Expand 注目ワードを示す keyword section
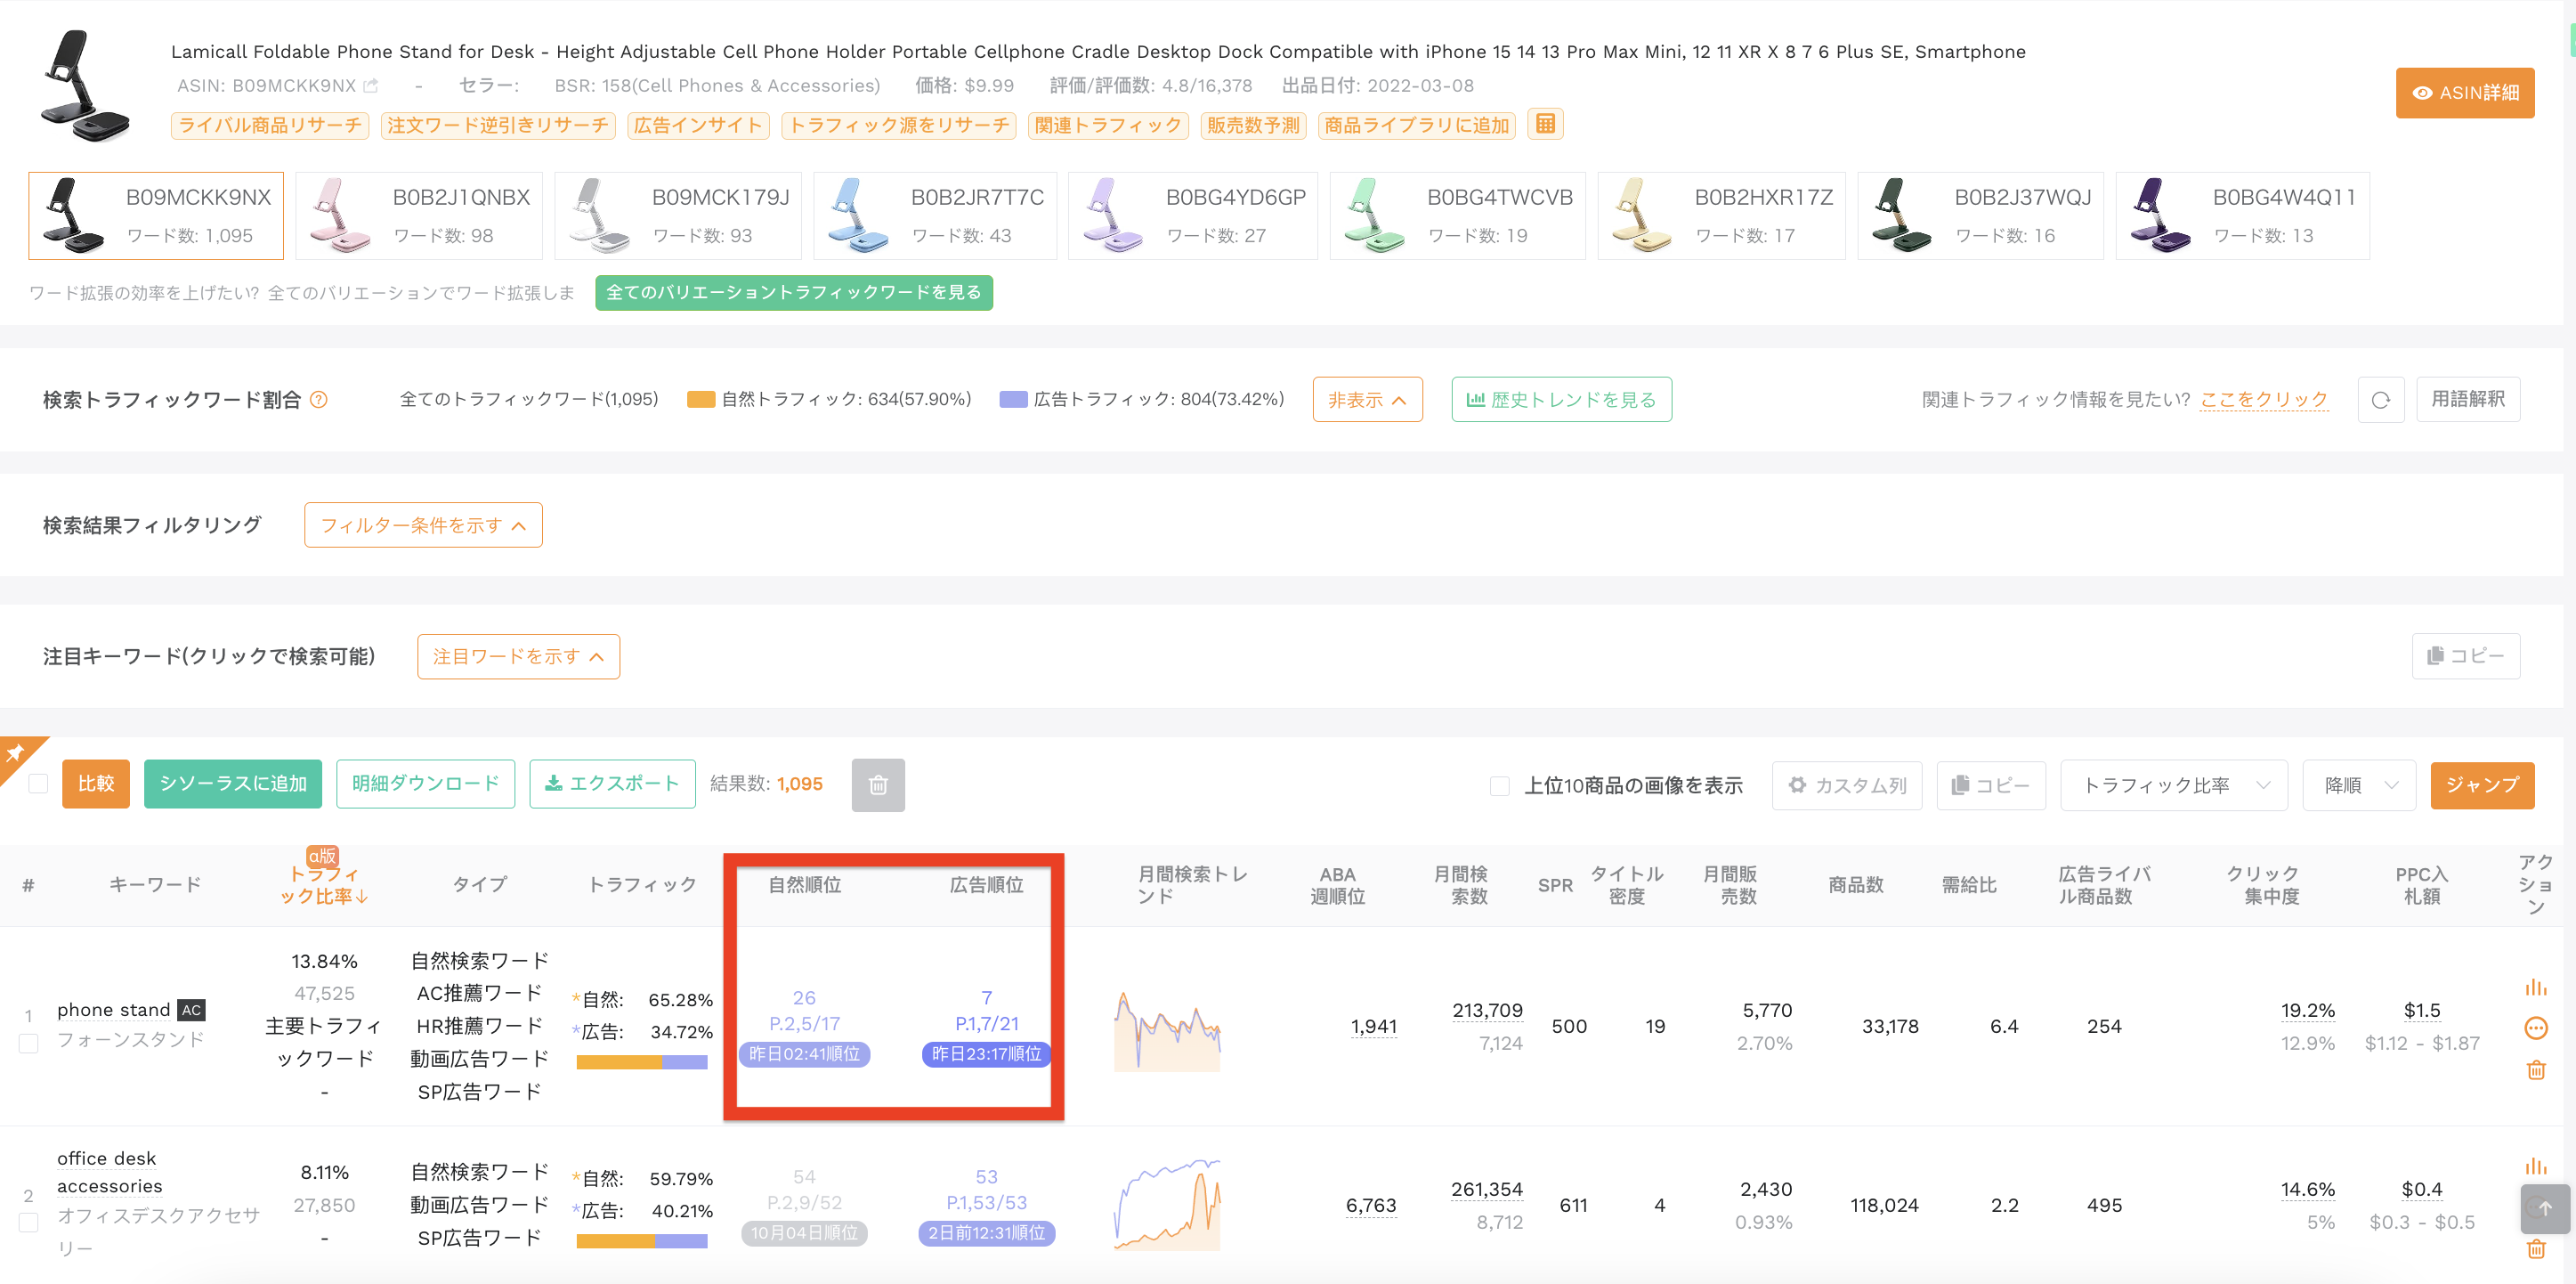 point(518,657)
